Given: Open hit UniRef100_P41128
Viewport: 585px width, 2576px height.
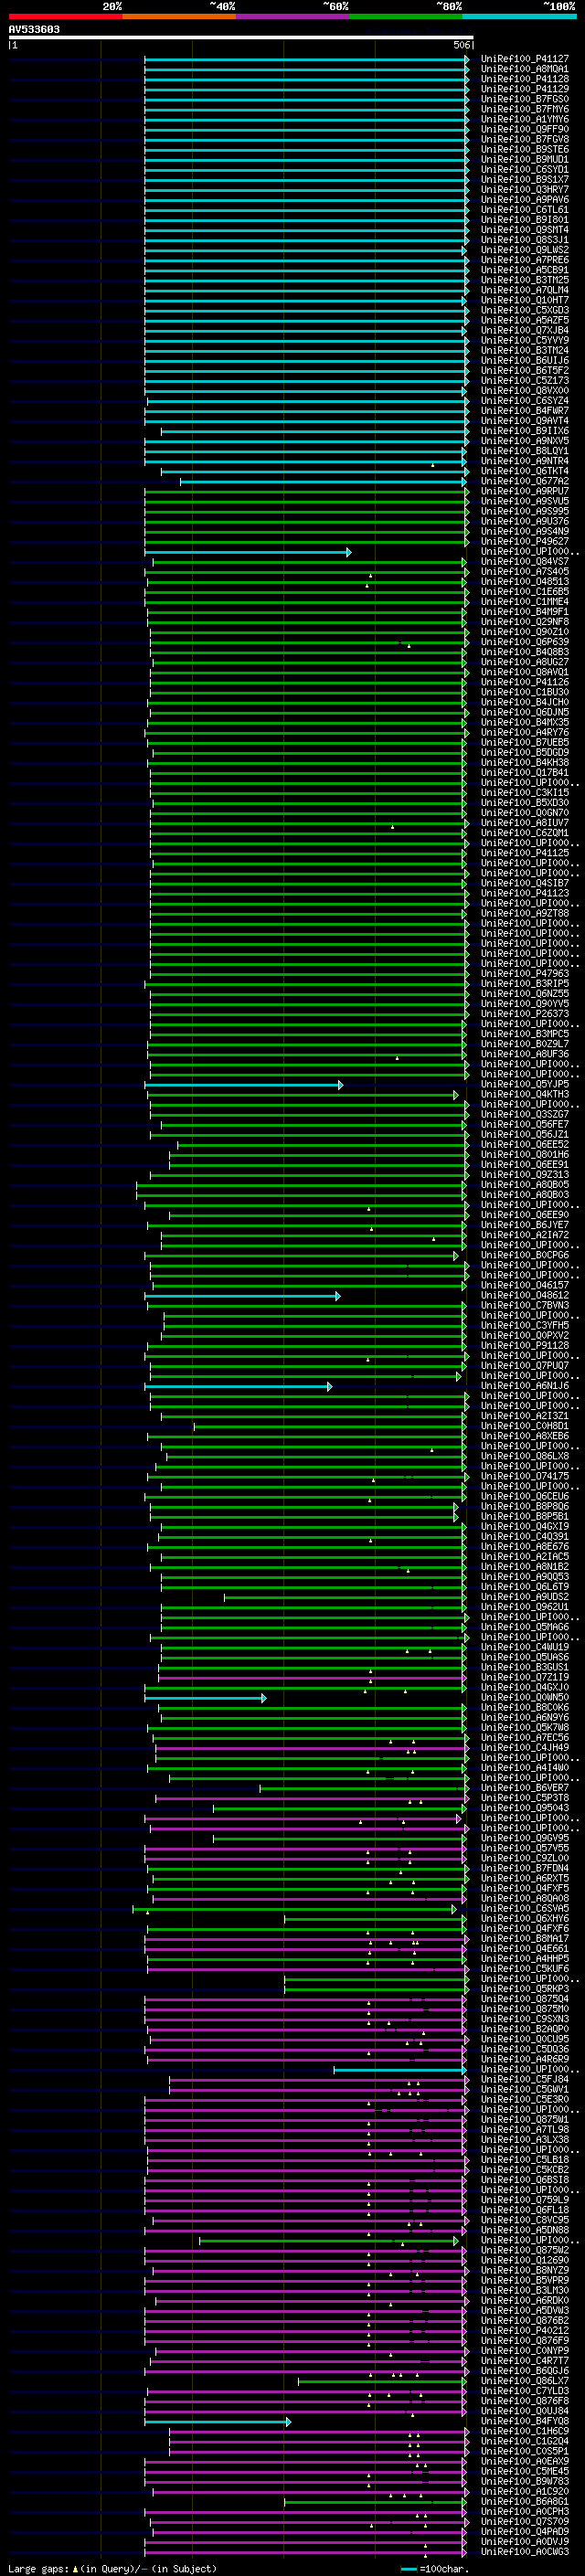Looking at the screenshot, I should pyautogui.click(x=524, y=79).
